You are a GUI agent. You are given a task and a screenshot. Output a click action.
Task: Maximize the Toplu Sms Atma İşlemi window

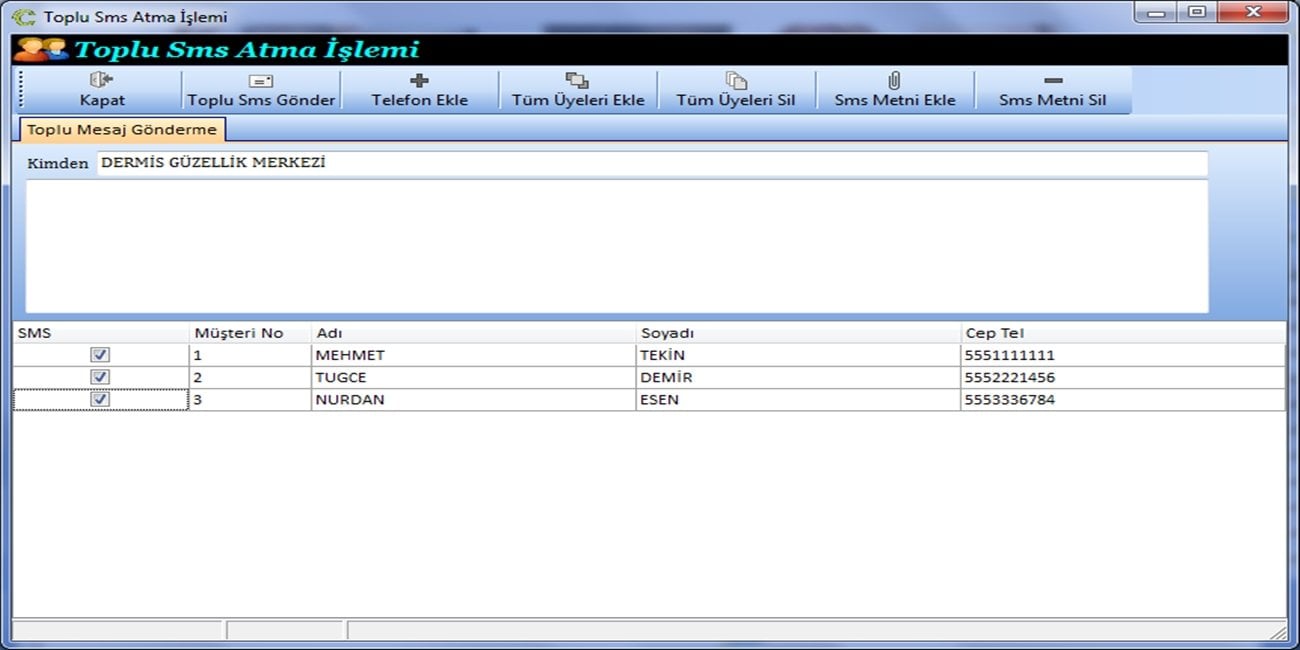(1196, 12)
